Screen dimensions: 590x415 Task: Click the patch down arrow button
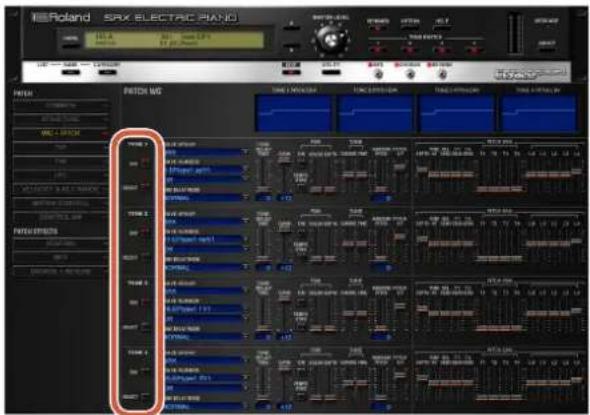click(292, 46)
